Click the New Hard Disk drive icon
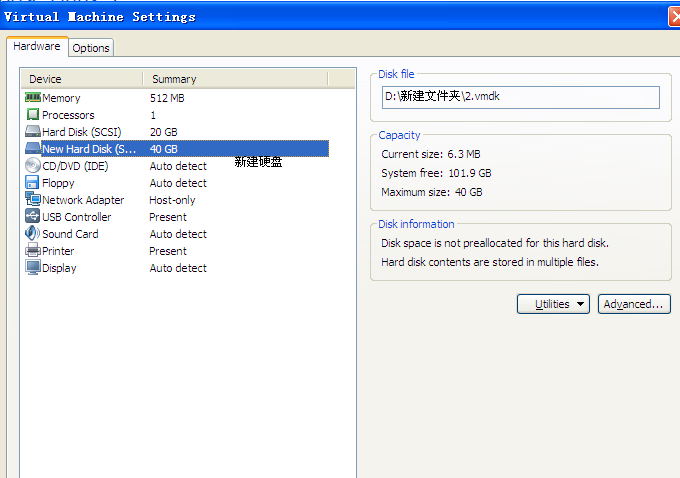The height and width of the screenshot is (478, 680). click(x=33, y=148)
